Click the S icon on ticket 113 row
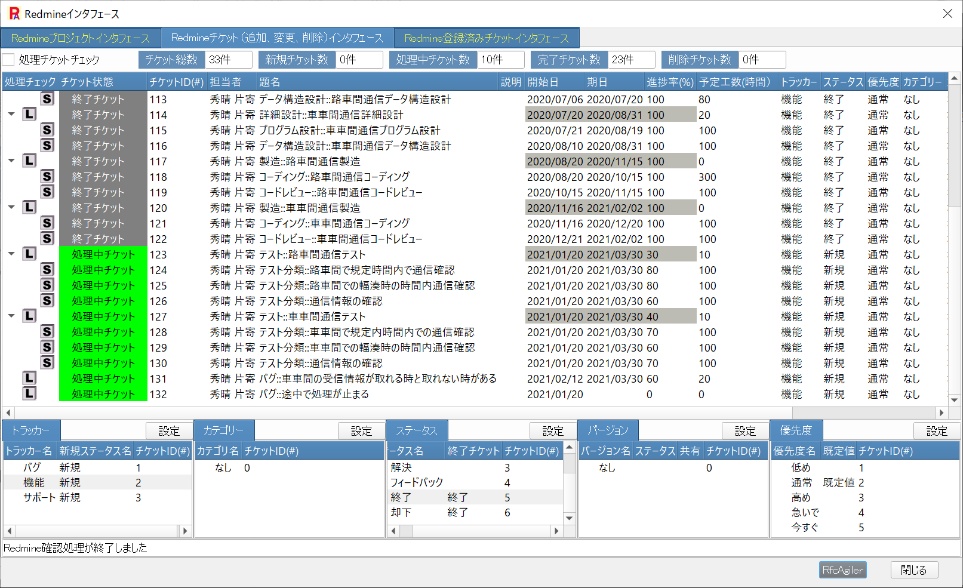 pos(47,98)
